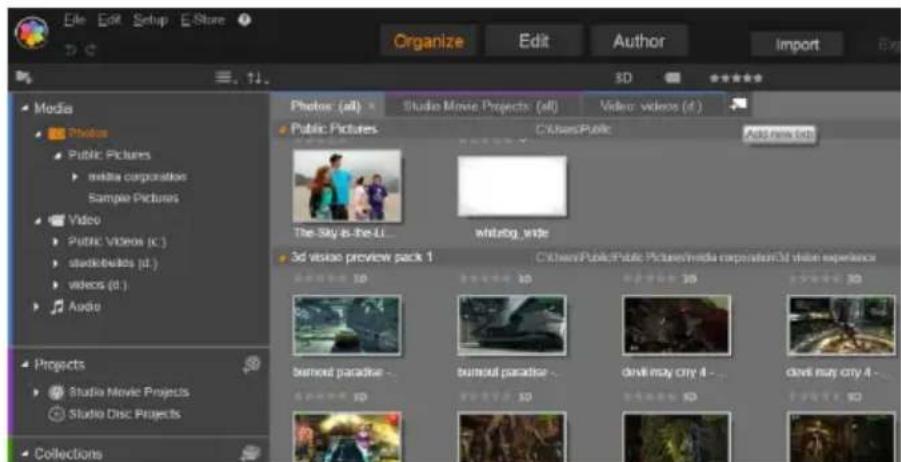901x462 pixels.
Task: Expand videos (d:) folder
Action: [x=56, y=285]
